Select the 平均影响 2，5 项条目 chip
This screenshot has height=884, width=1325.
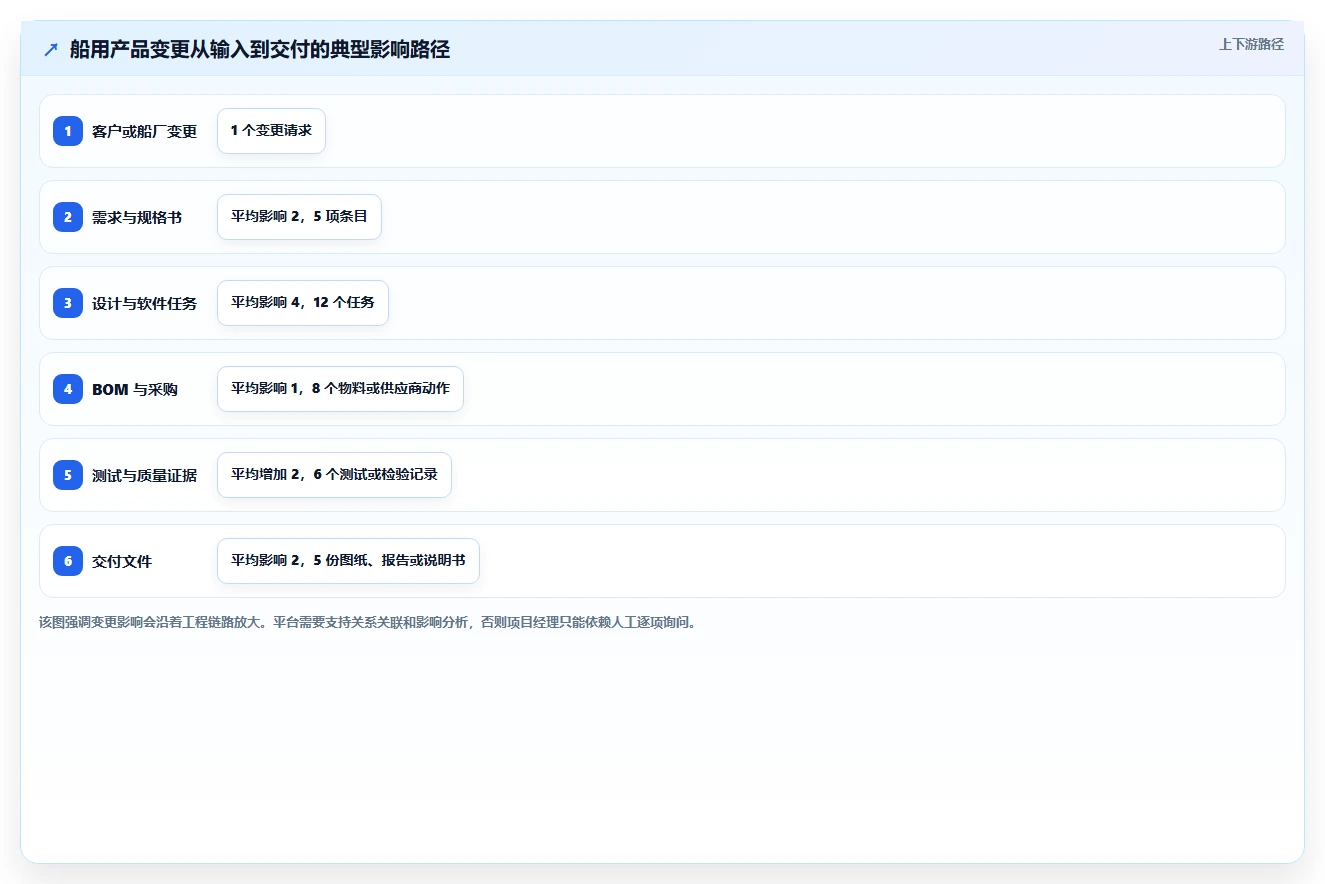[x=299, y=217]
